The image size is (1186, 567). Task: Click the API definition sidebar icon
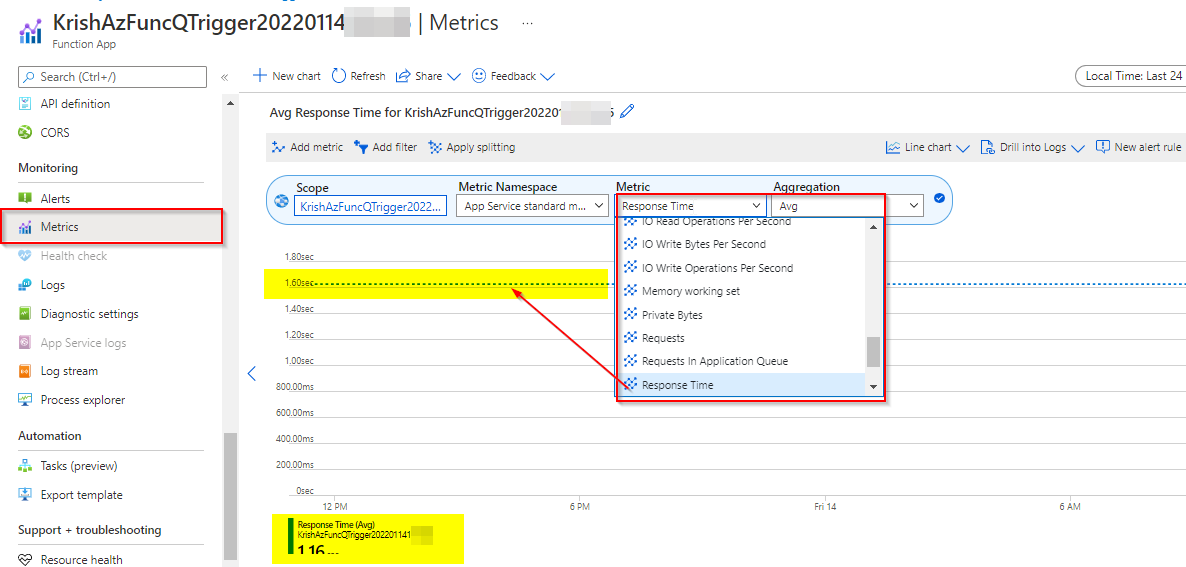point(25,104)
